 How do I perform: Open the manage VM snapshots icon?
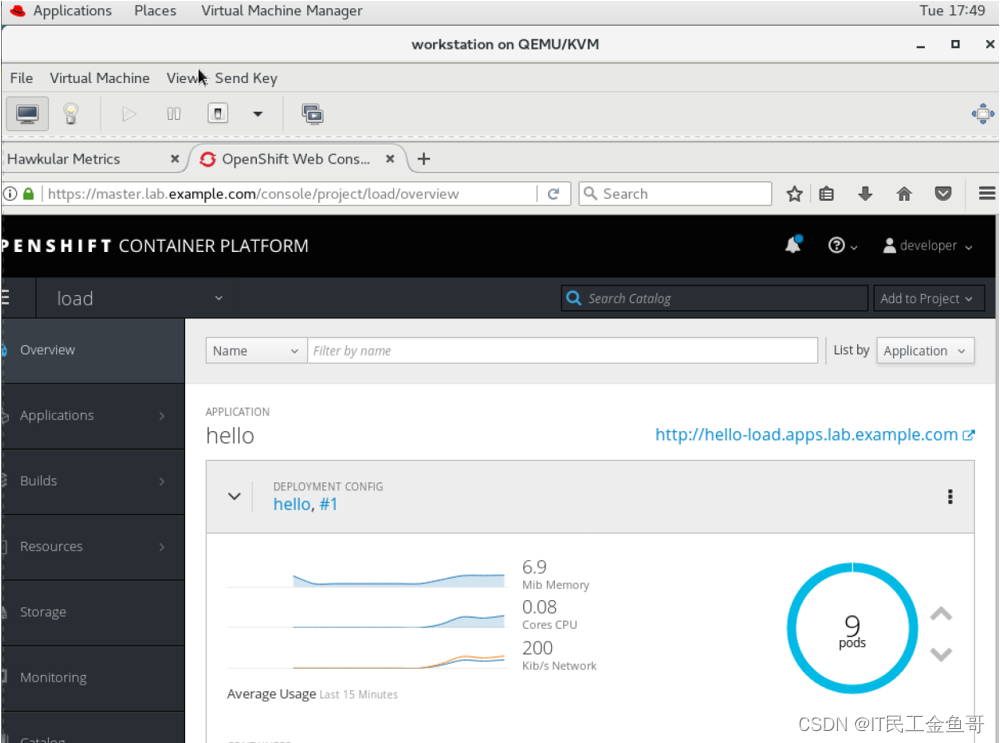click(x=312, y=114)
